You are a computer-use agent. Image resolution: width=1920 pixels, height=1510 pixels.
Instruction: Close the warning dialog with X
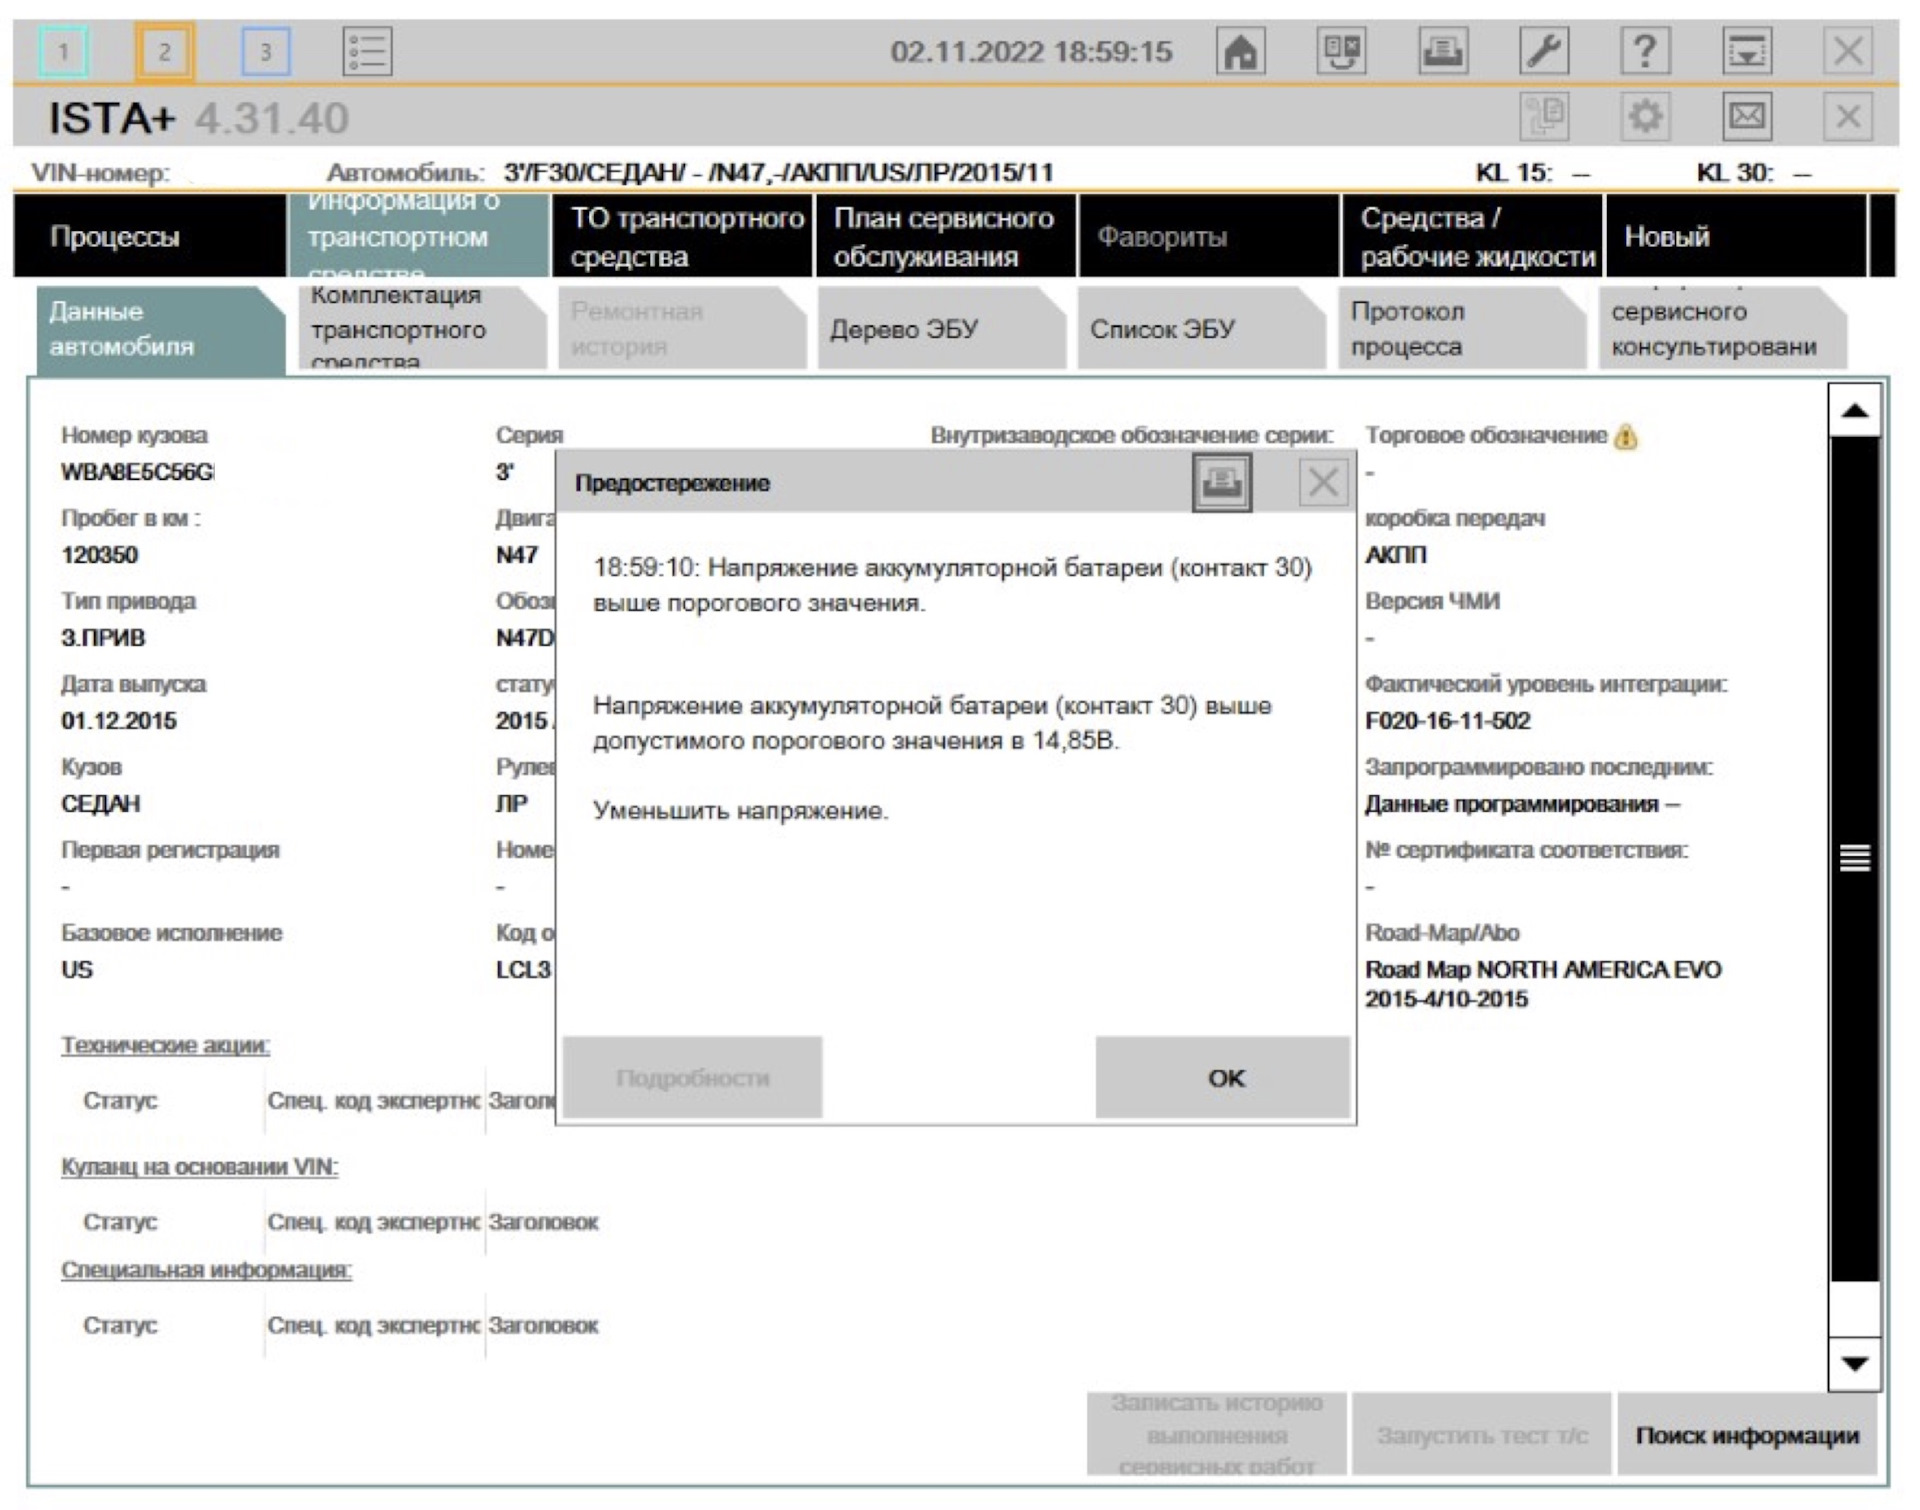(1323, 482)
